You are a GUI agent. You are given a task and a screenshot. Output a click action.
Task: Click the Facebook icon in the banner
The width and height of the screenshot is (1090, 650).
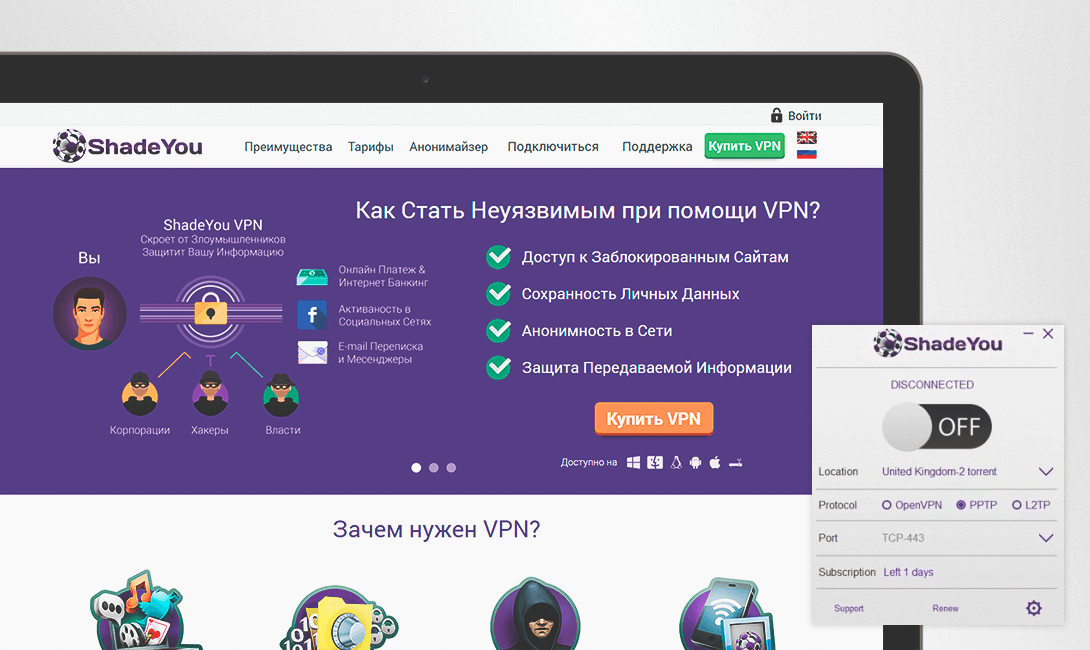[x=312, y=315]
